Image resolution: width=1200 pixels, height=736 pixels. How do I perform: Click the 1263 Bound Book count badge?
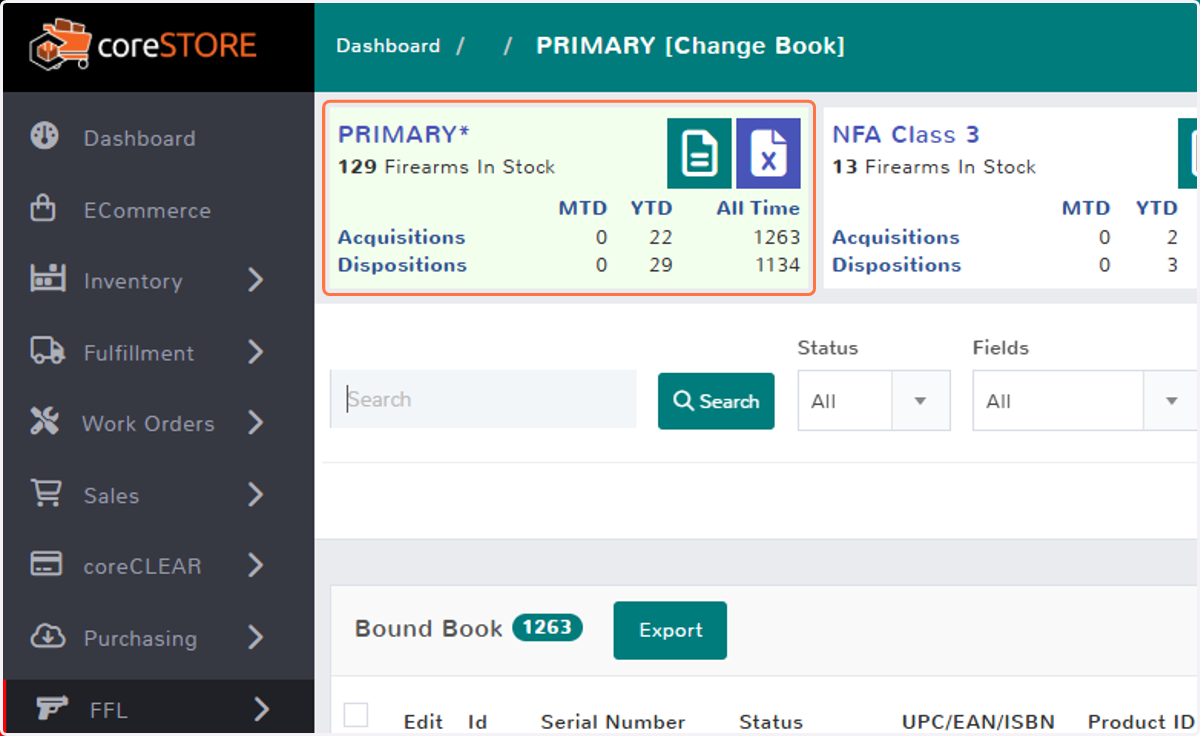547,627
